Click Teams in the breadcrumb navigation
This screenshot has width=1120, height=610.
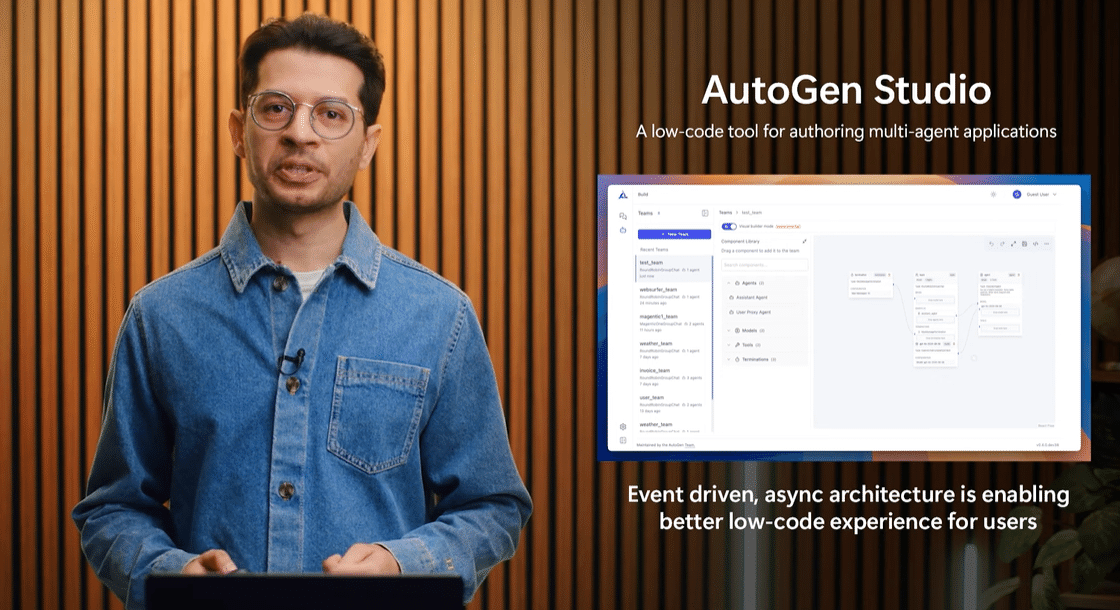click(726, 212)
